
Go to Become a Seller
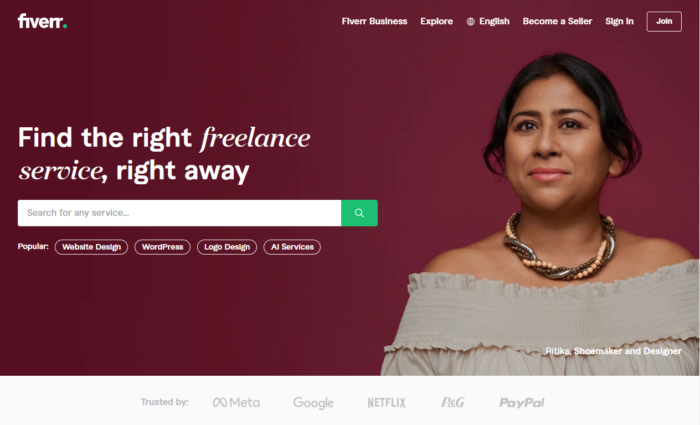pyautogui.click(x=557, y=21)
